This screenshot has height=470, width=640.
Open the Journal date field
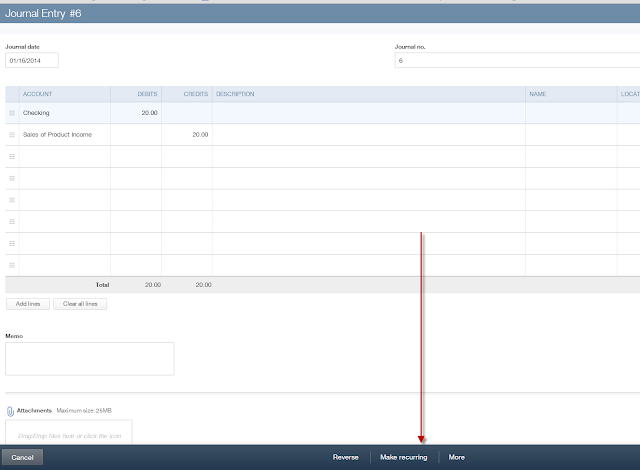coord(31,60)
